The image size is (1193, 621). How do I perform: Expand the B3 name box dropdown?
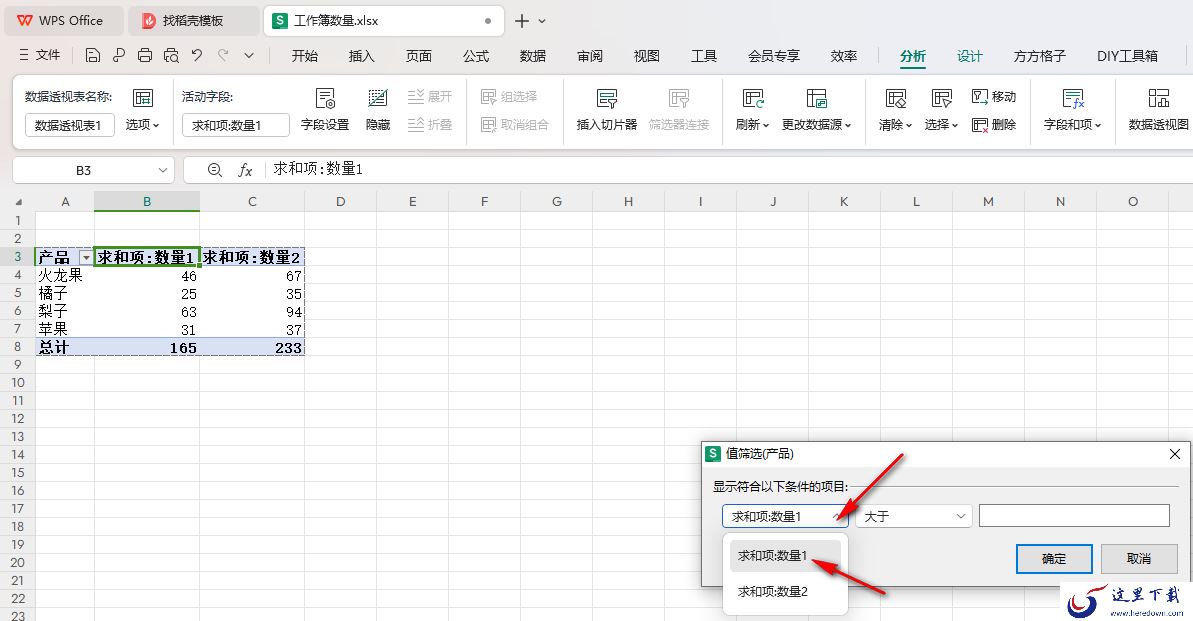(162, 170)
